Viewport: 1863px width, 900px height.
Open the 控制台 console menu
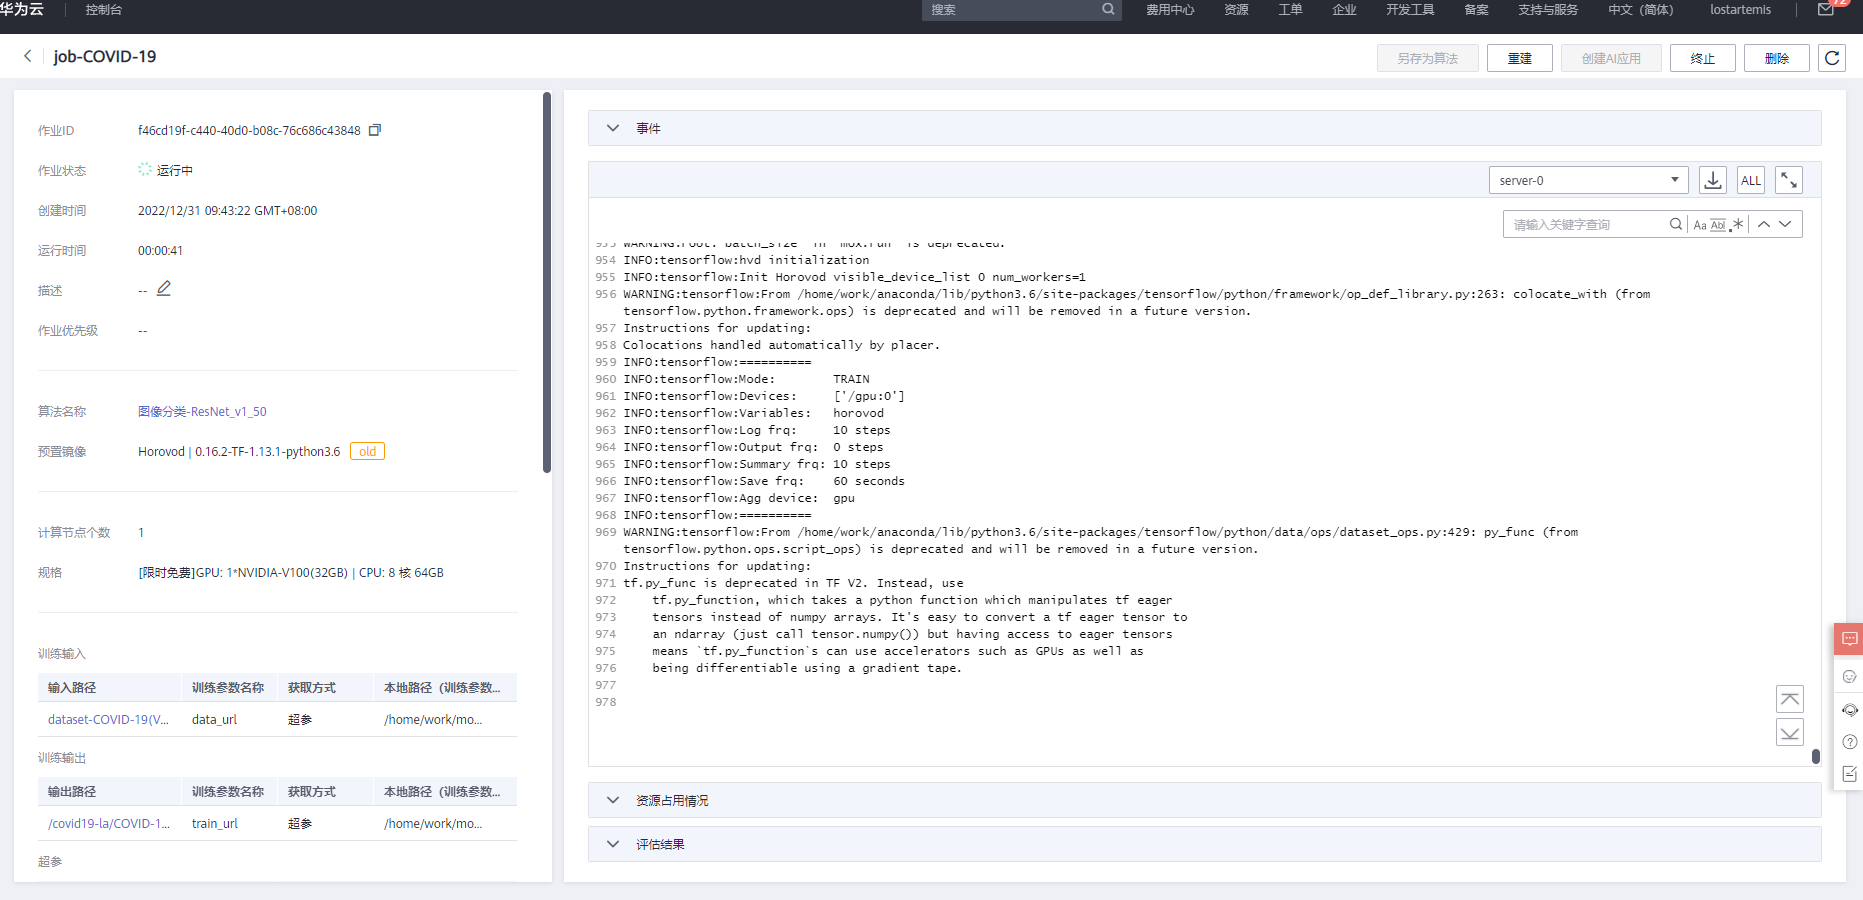[x=104, y=10]
